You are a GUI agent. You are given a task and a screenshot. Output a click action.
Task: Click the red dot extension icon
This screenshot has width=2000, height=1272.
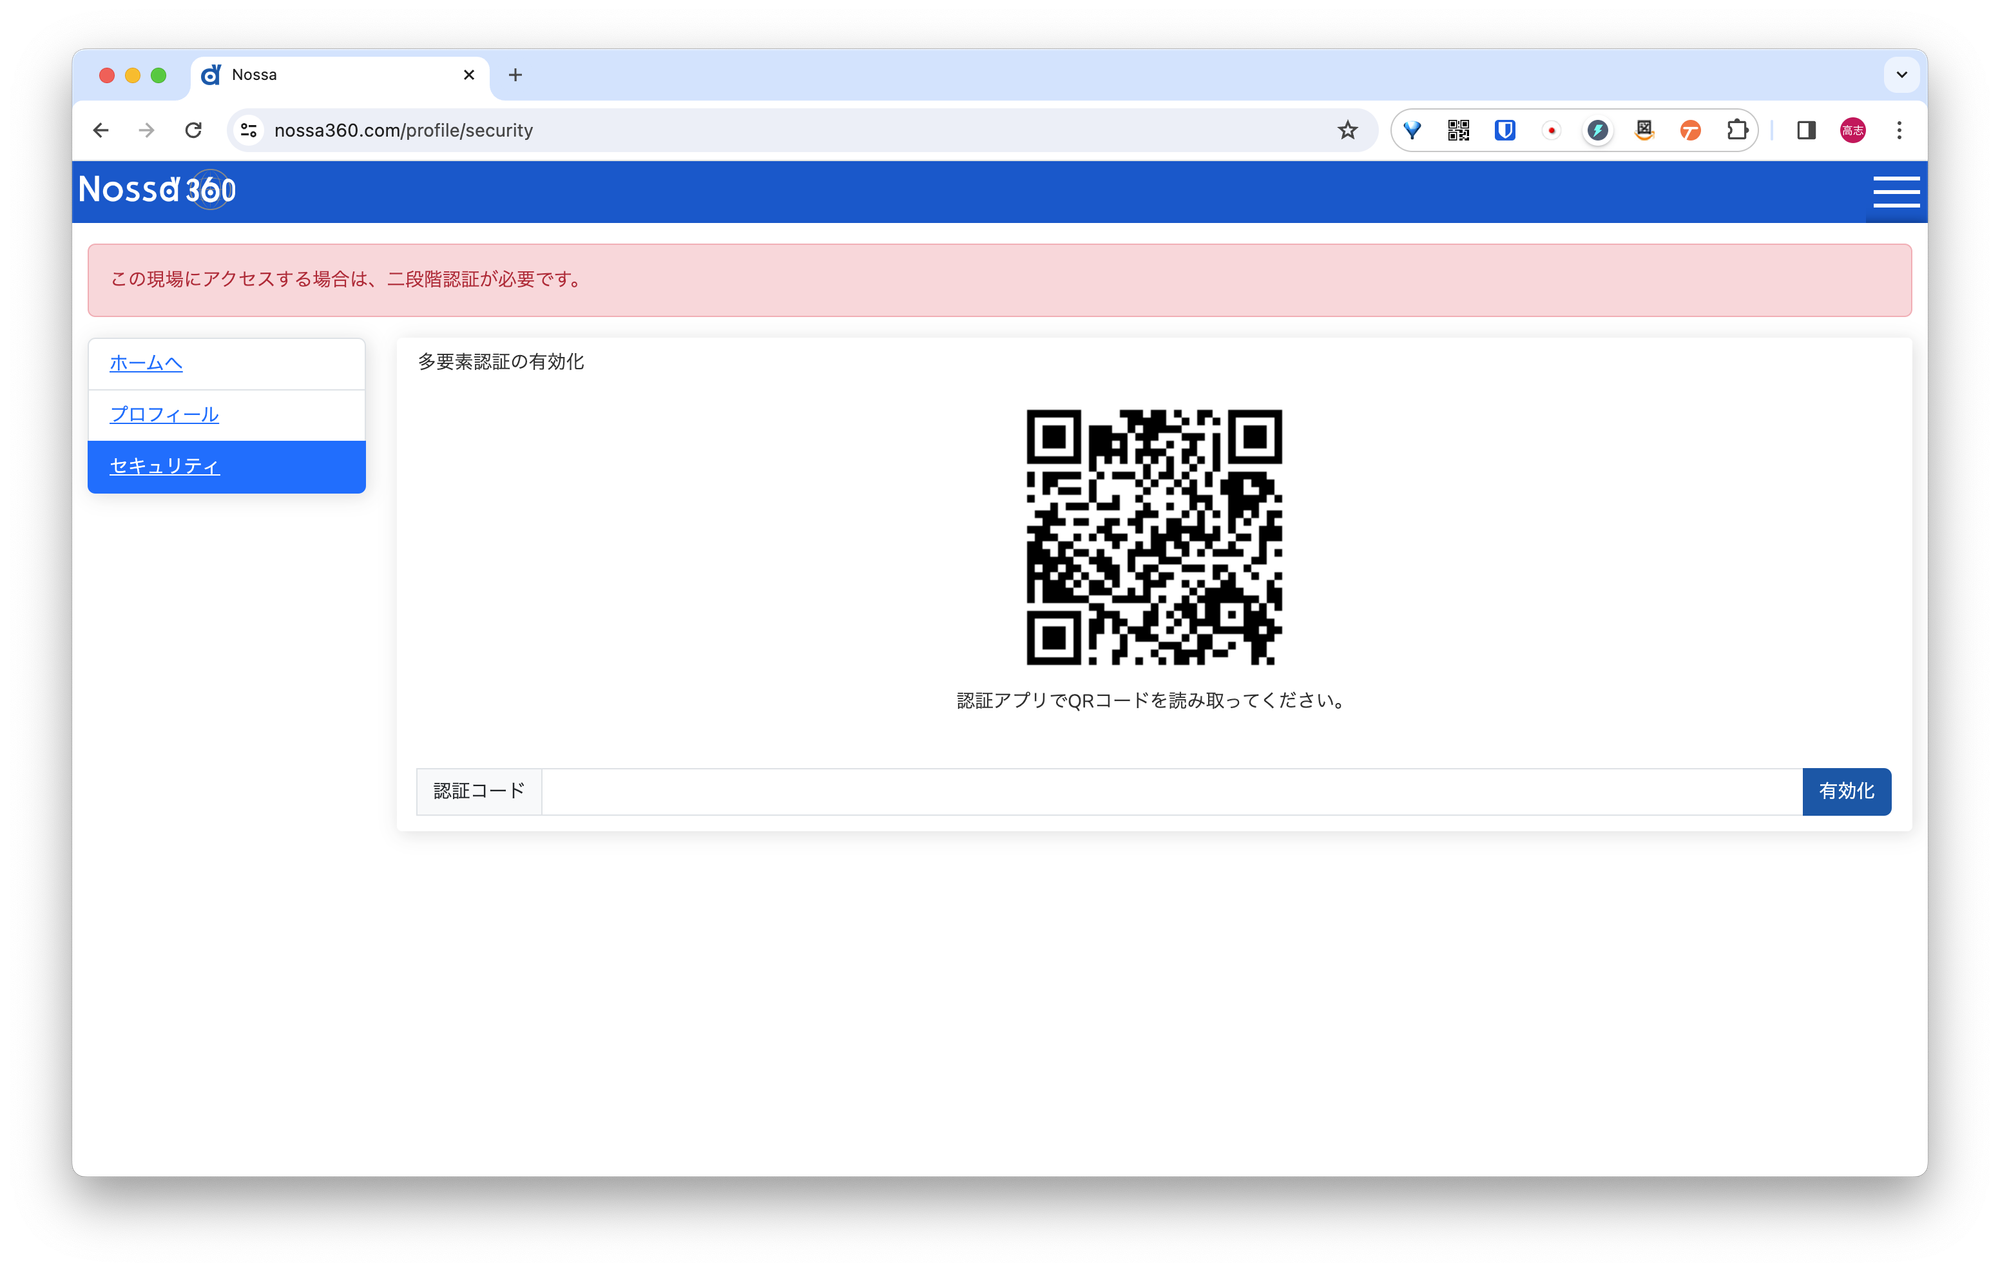pyautogui.click(x=1551, y=130)
